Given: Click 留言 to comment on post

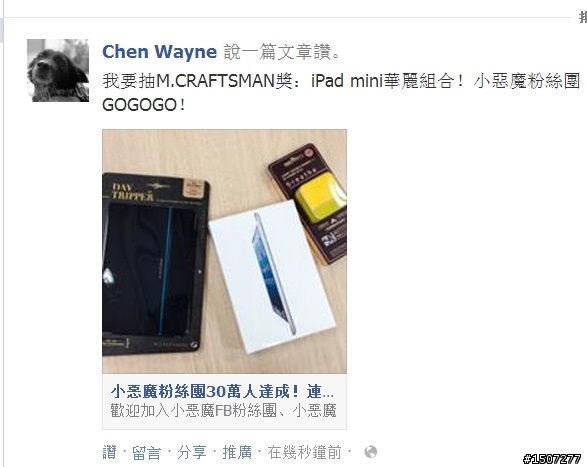Looking at the screenshot, I should pyautogui.click(x=146, y=452).
